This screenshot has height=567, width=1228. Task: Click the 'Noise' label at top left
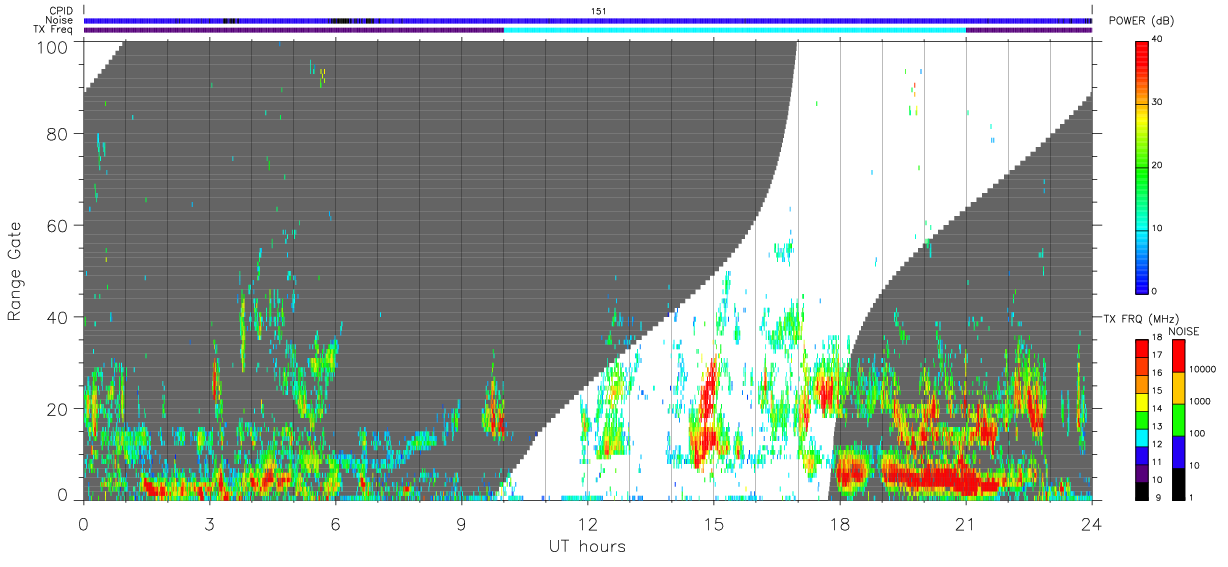click(x=60, y=20)
